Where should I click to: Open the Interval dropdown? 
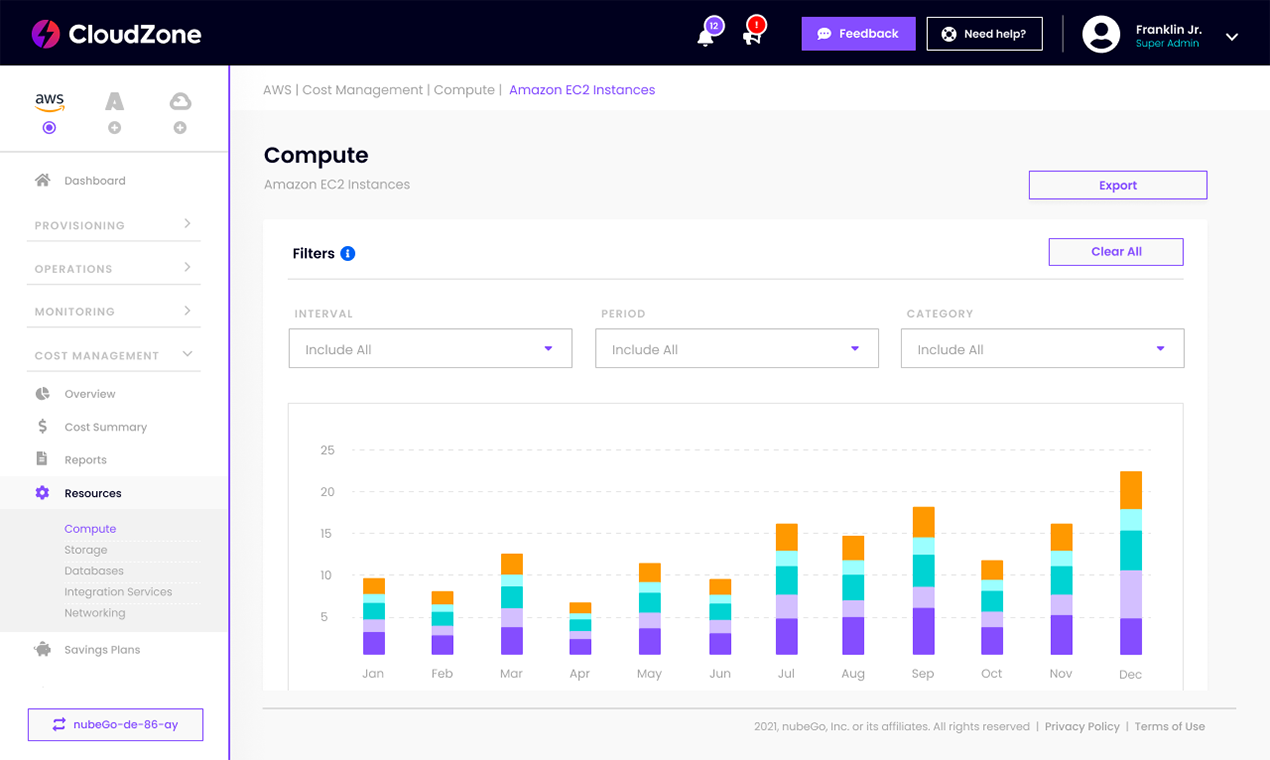point(430,348)
